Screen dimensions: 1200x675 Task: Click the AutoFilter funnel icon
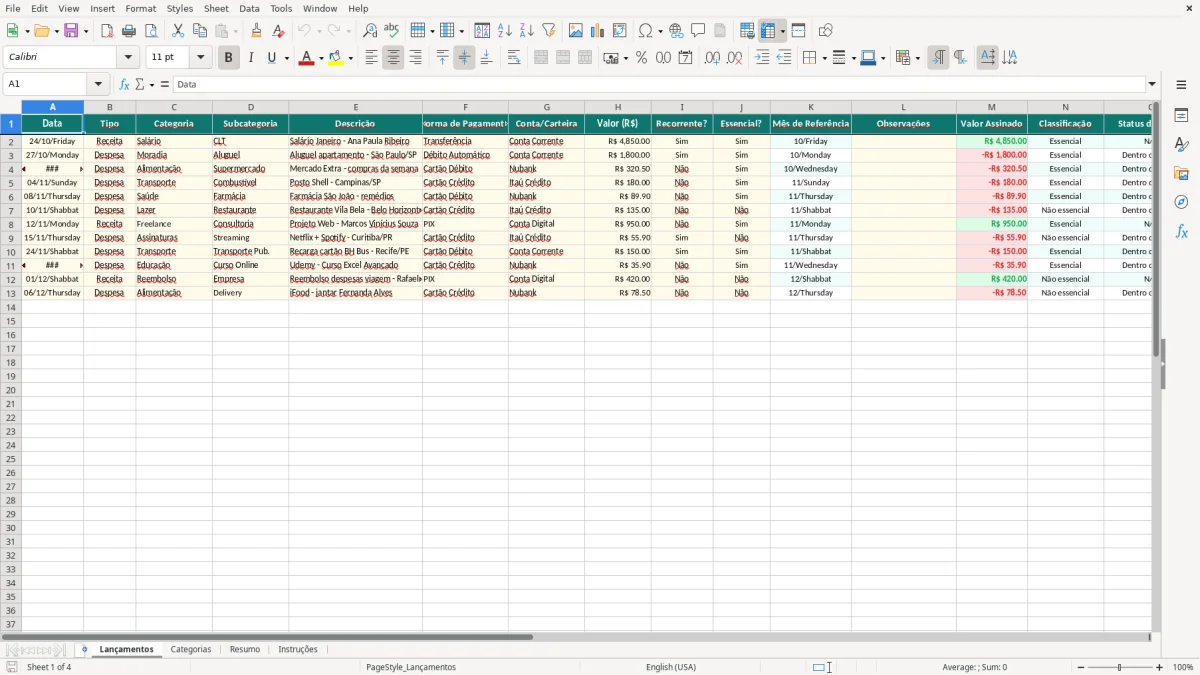[x=549, y=31]
